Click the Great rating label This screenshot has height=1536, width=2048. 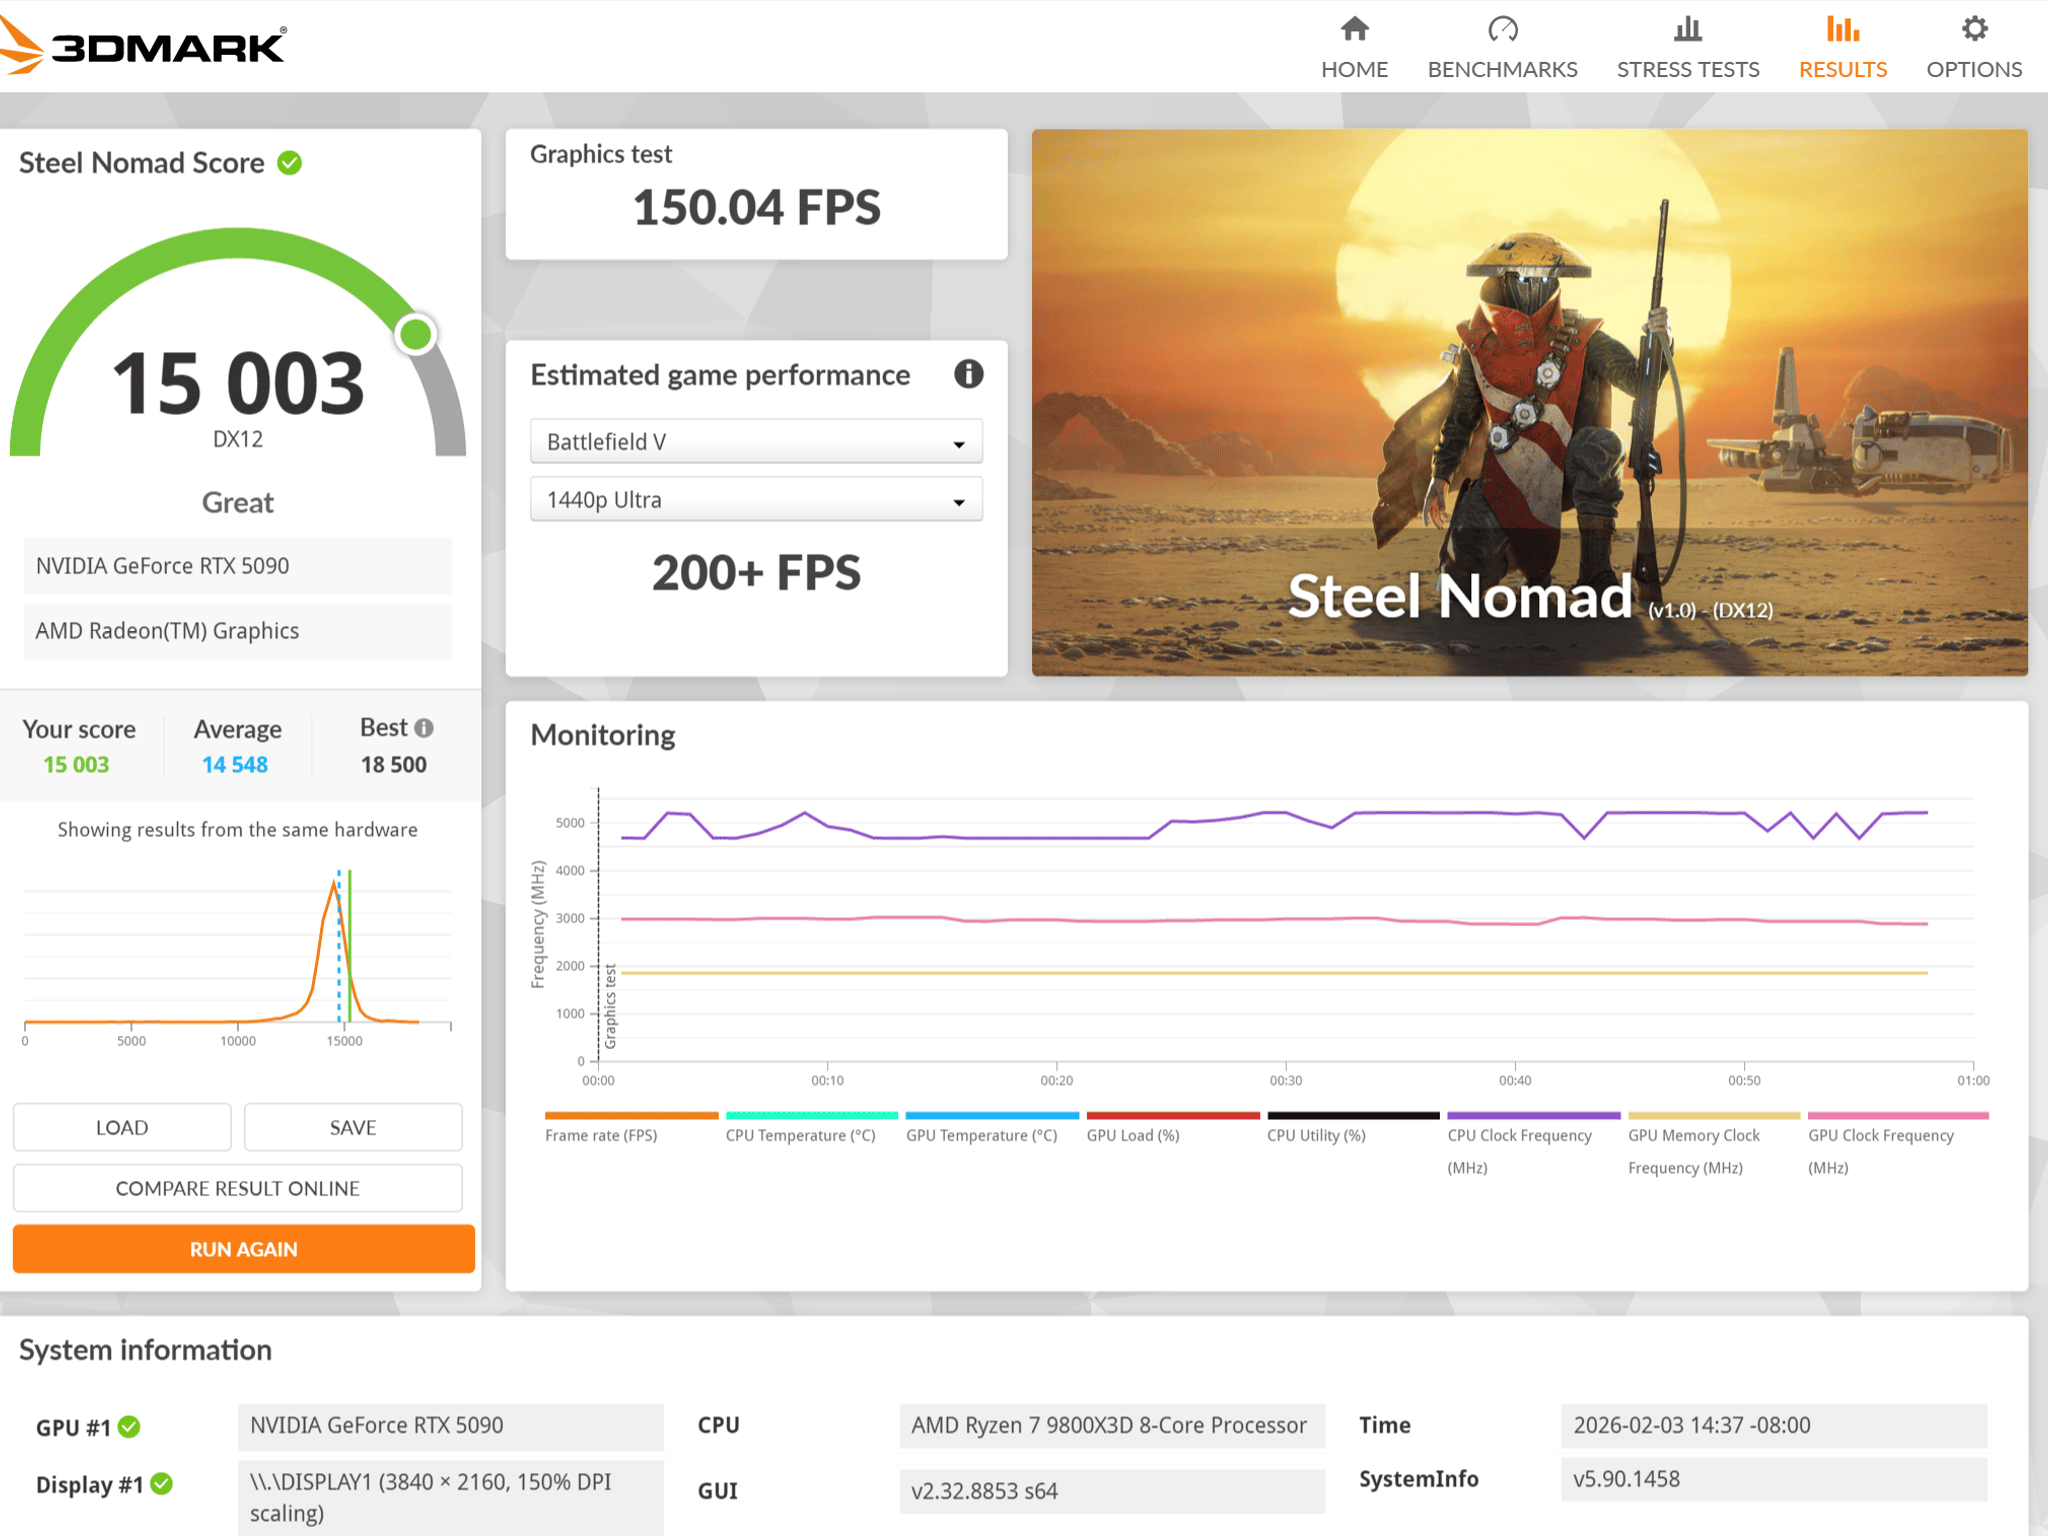point(238,502)
